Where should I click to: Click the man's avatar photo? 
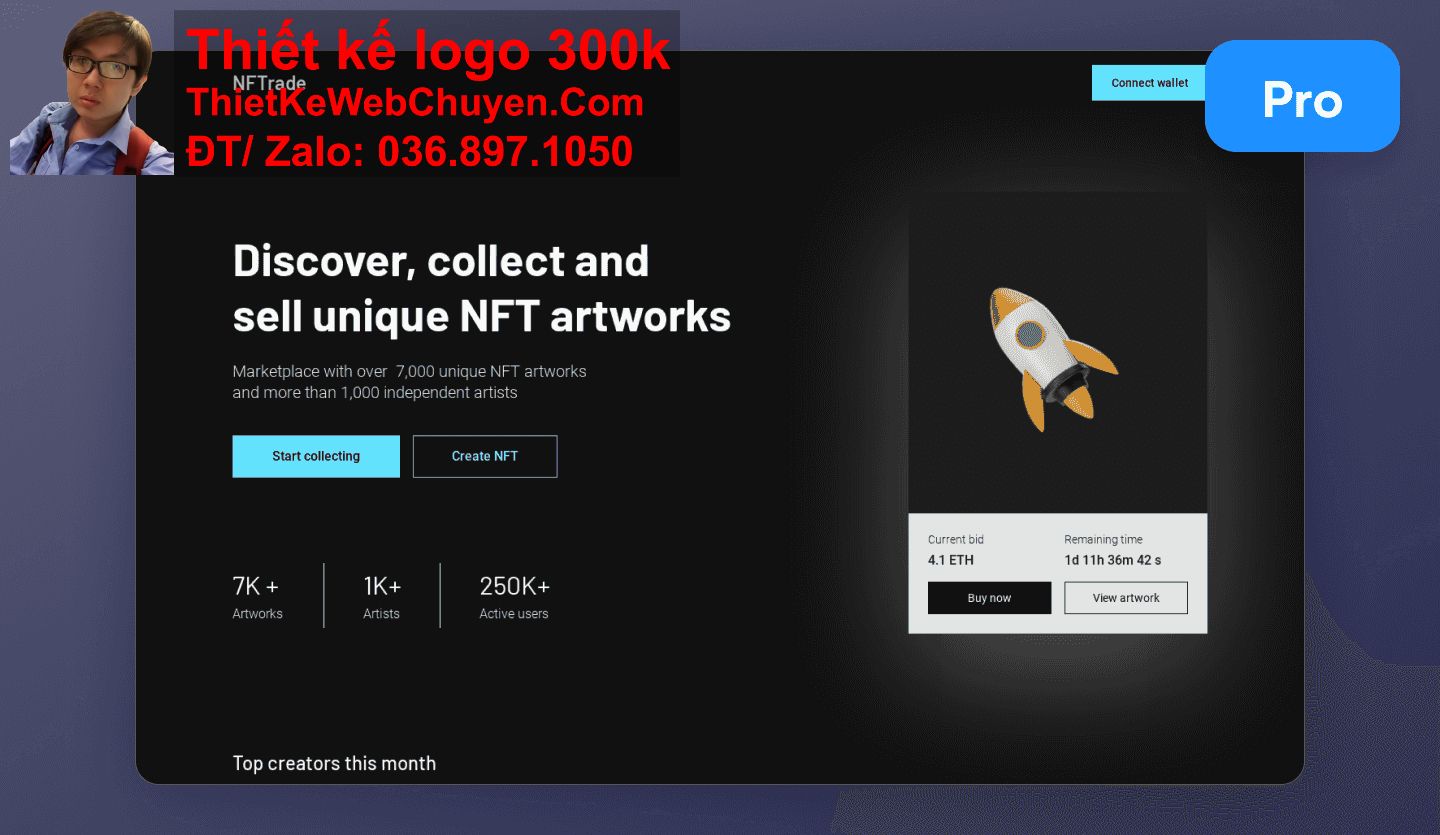click(92, 93)
